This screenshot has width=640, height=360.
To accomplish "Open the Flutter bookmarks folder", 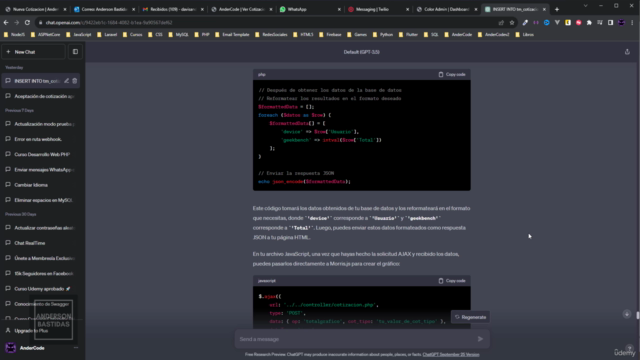I will coord(408,35).
